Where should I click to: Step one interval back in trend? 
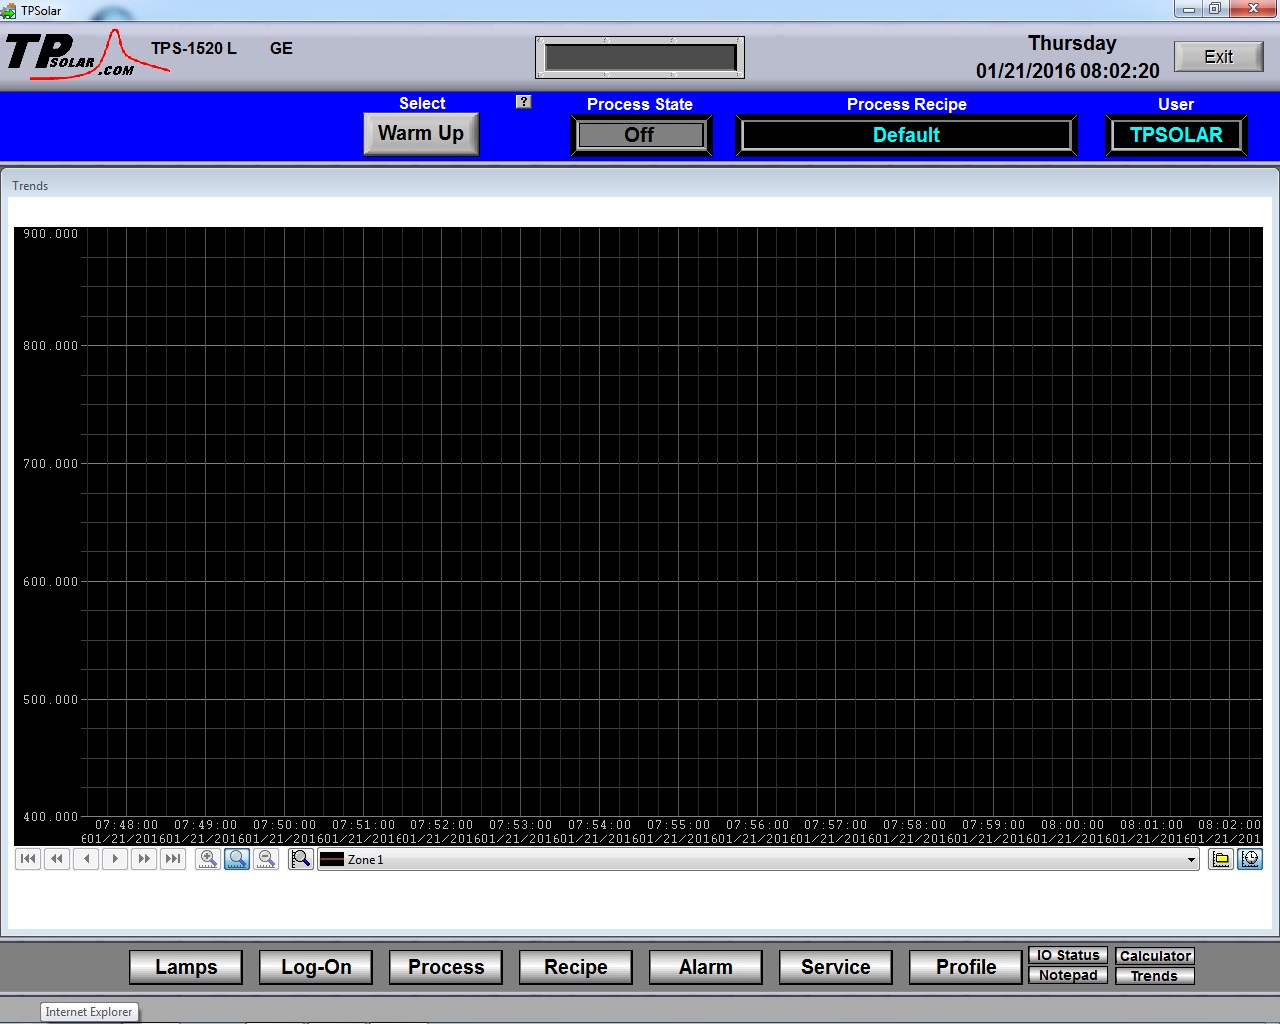[x=86, y=859]
